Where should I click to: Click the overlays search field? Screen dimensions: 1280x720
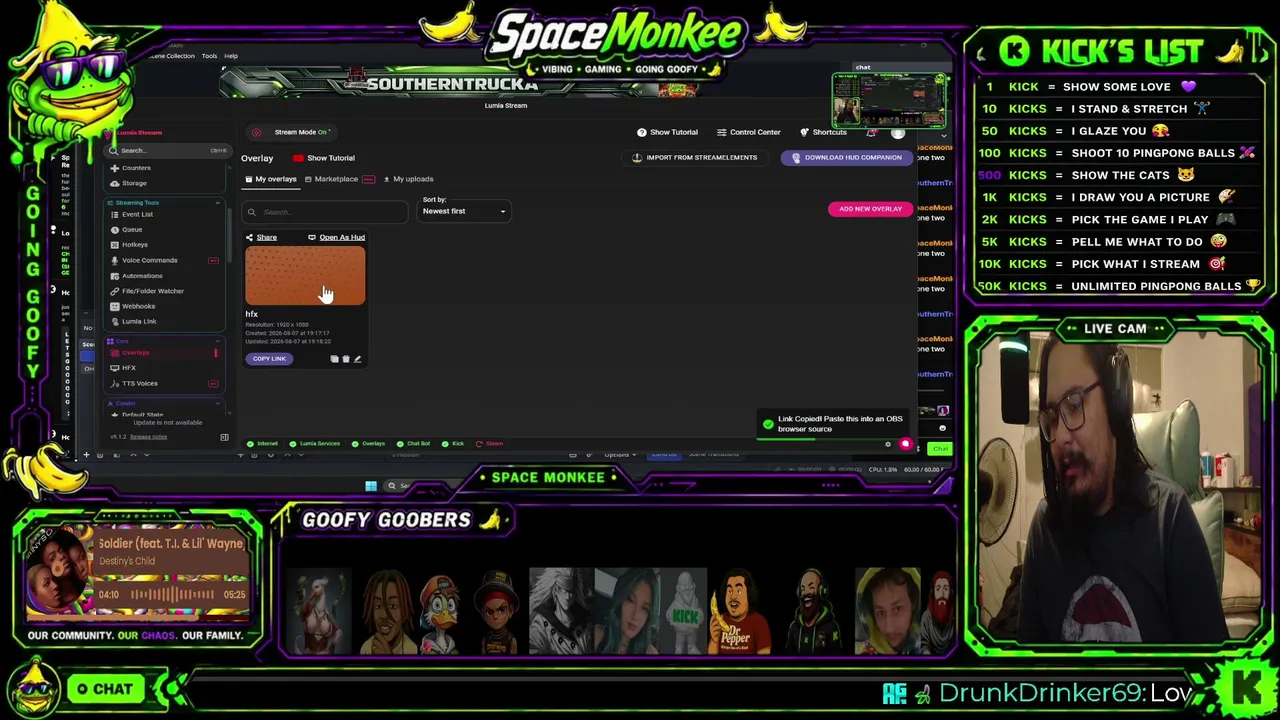(327, 212)
